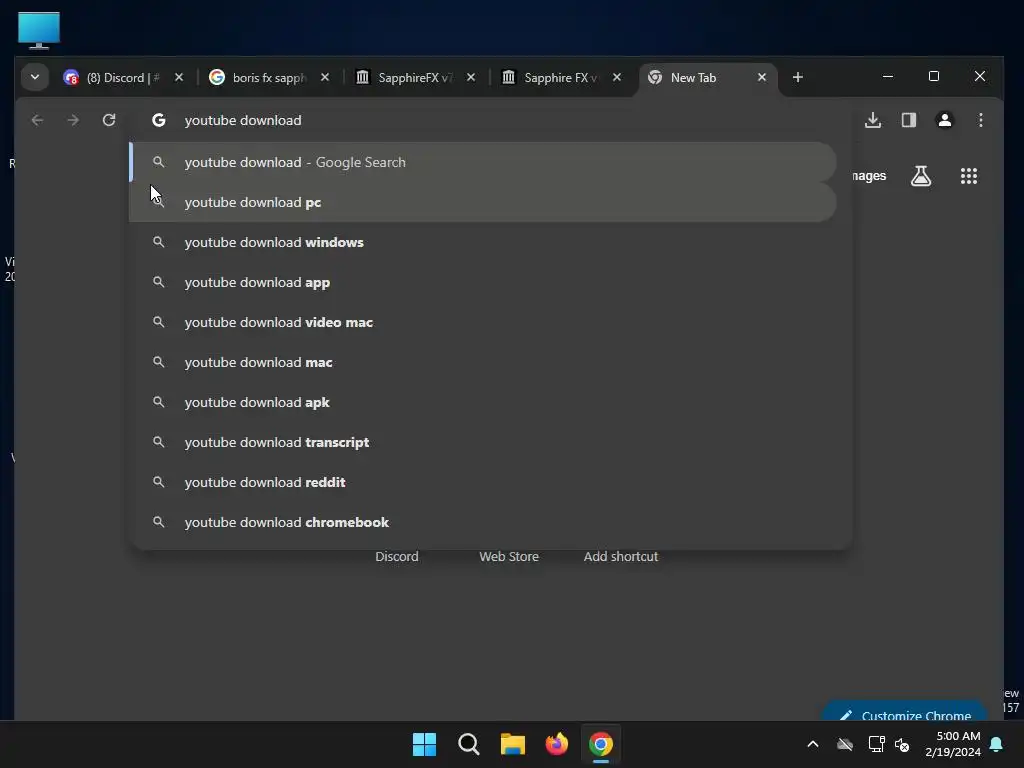The image size is (1024, 768).
Task: Open a new tab with plus button
Action: click(x=797, y=77)
